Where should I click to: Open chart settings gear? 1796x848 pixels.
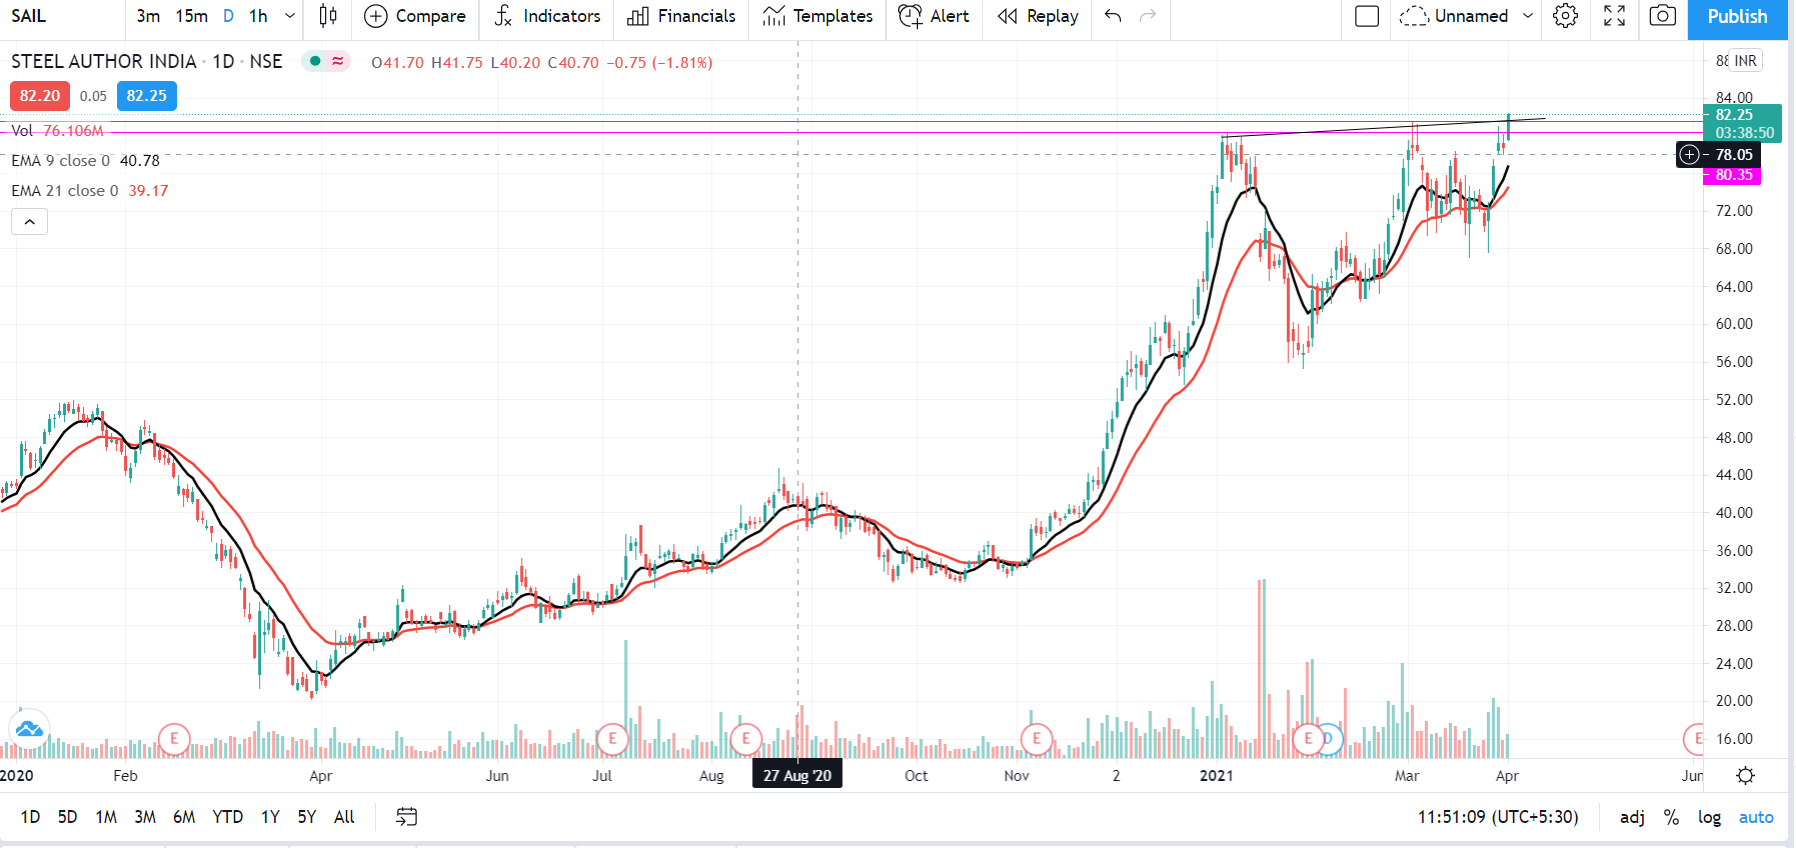tap(1566, 16)
